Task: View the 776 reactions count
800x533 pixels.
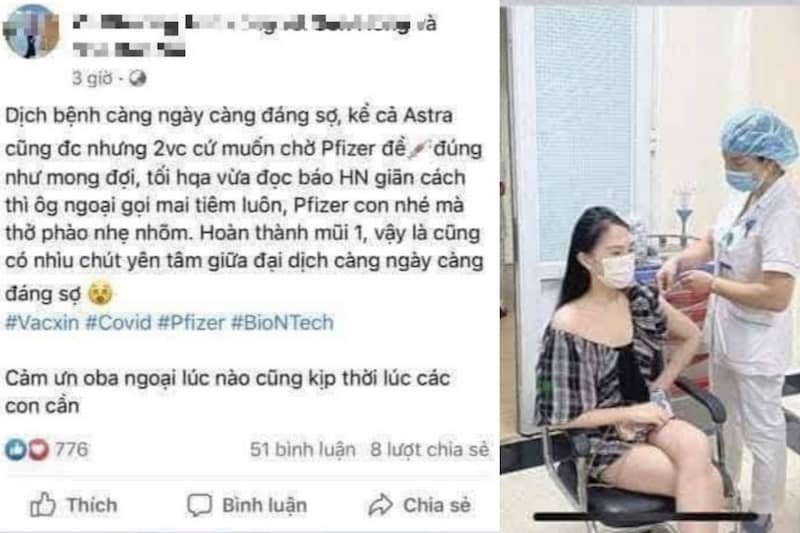Action: click(71, 449)
